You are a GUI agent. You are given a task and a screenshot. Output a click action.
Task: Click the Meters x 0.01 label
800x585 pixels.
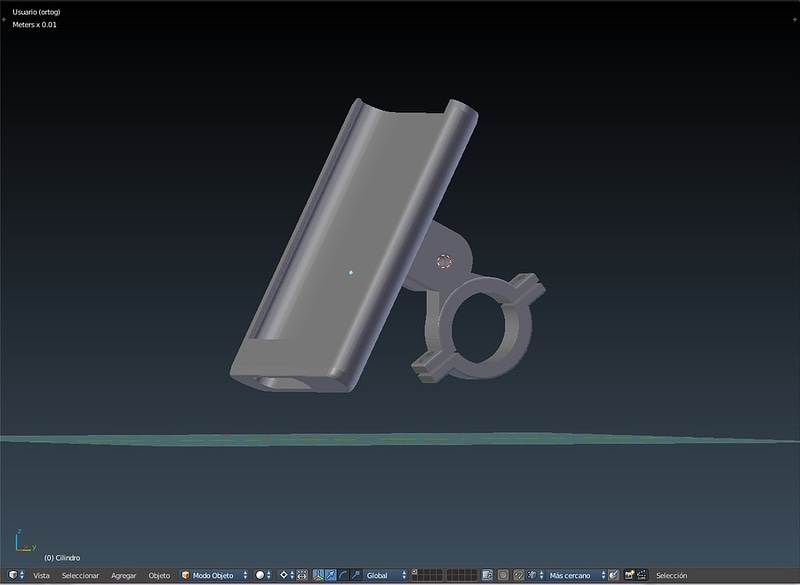[34, 24]
